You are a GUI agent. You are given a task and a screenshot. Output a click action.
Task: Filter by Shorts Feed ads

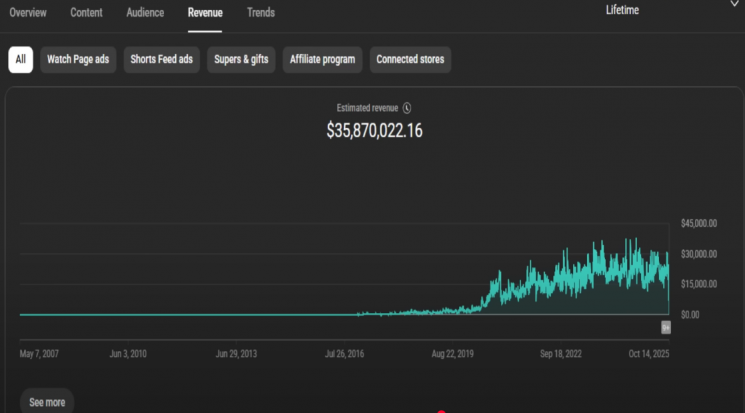(161, 60)
